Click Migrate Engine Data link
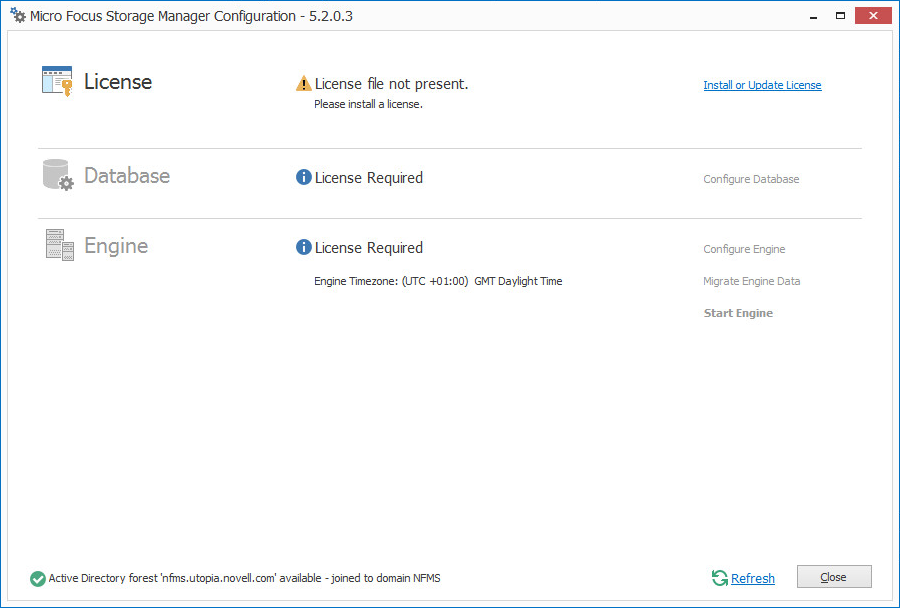The height and width of the screenshot is (609, 901). 751,282
